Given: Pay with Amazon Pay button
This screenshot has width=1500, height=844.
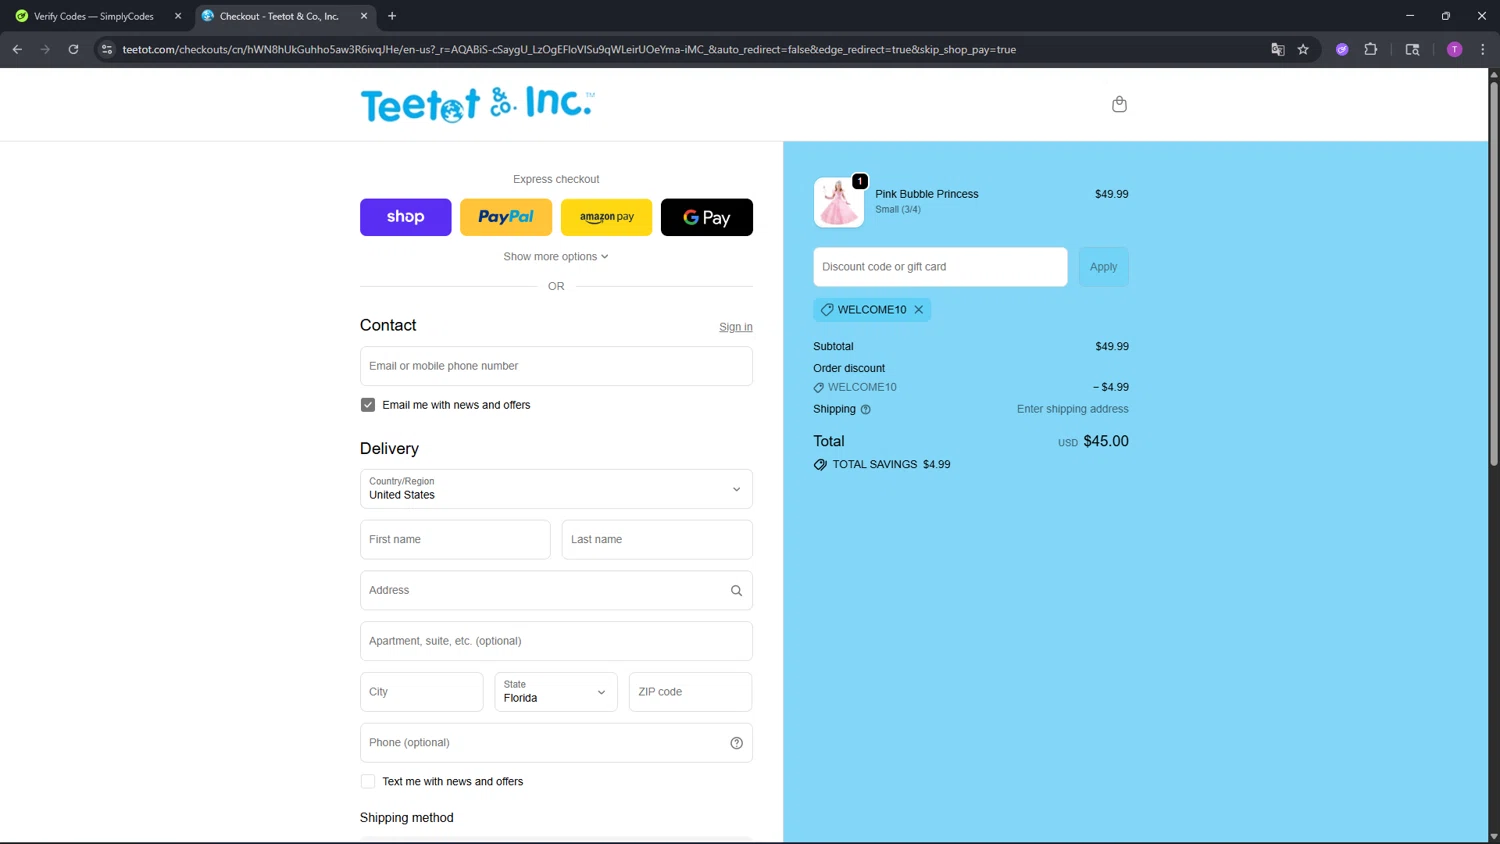Looking at the screenshot, I should pyautogui.click(x=606, y=217).
